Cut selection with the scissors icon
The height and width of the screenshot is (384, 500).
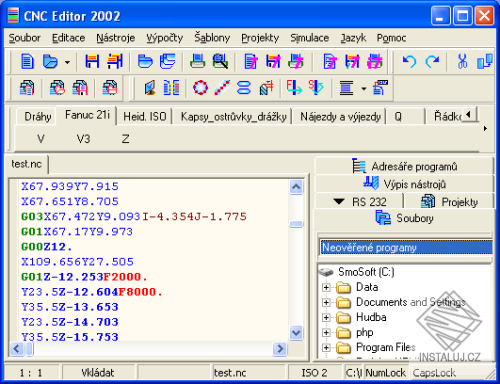tap(462, 62)
